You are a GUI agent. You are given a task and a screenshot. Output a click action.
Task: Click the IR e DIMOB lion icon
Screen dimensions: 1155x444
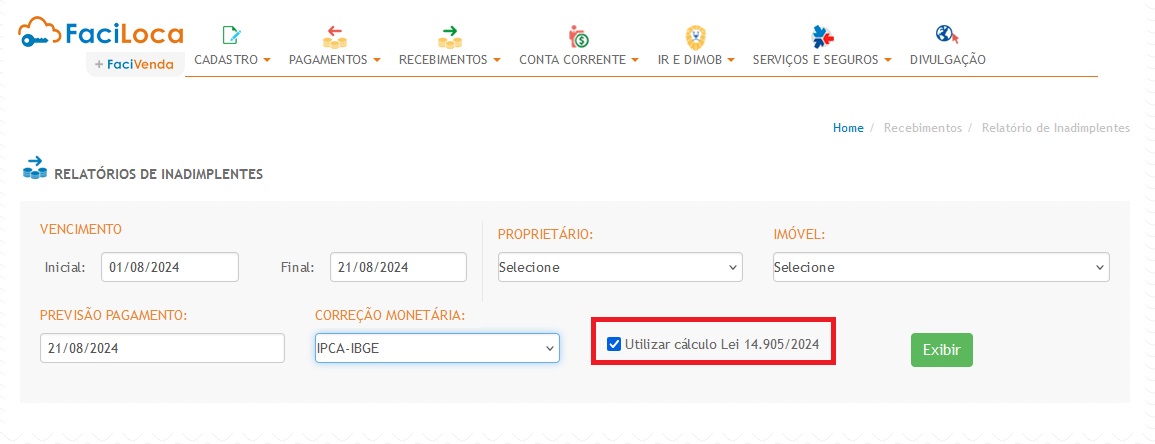[x=695, y=37]
